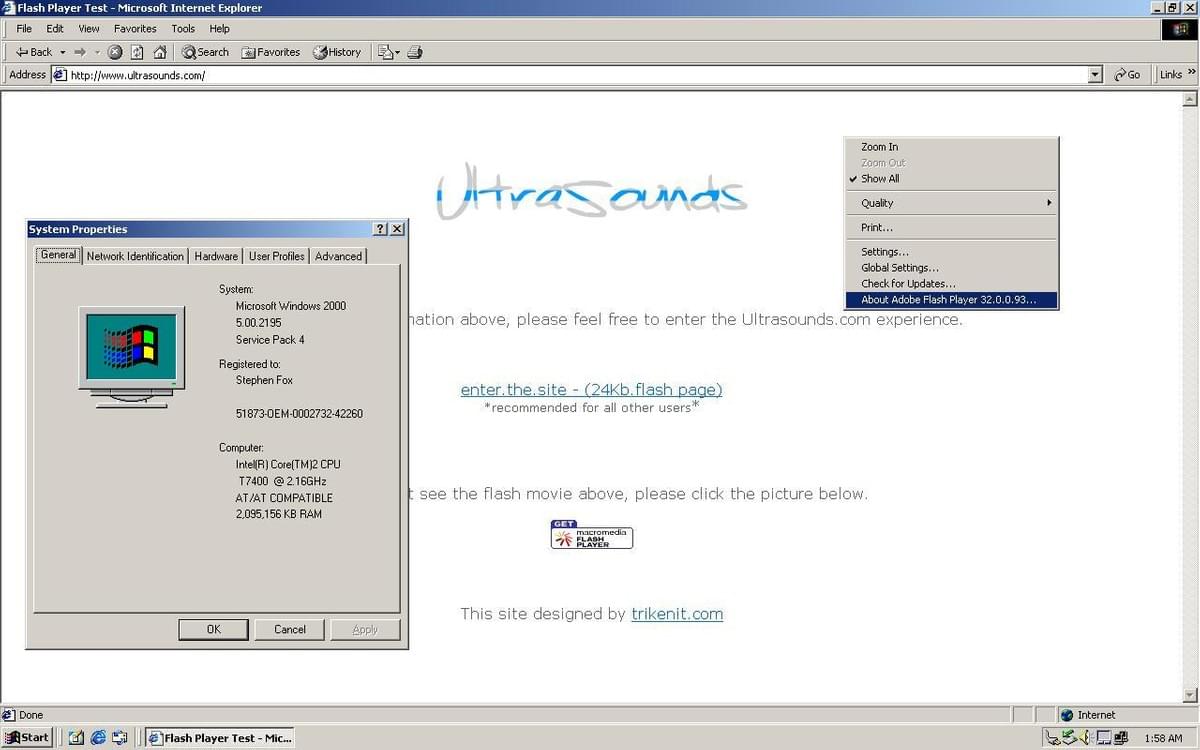
Task: Open the Edit menu
Action: (x=55, y=29)
